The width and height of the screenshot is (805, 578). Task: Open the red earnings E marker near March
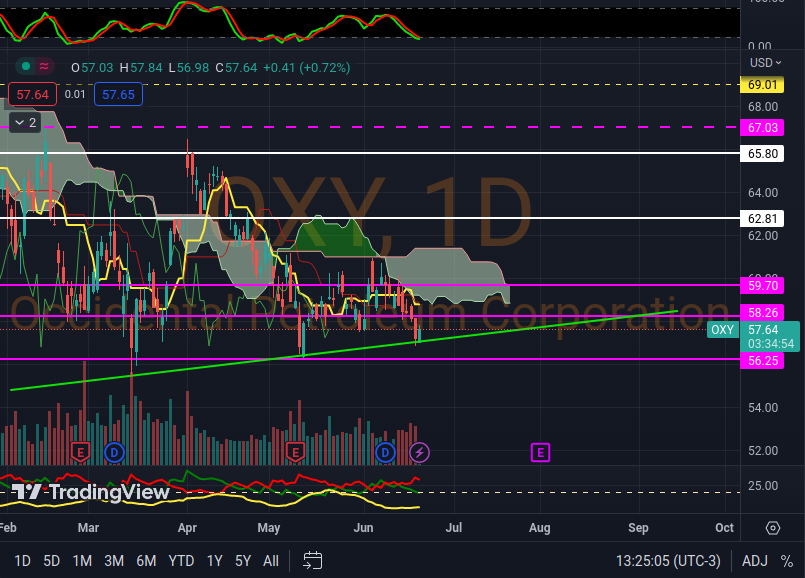[80, 452]
